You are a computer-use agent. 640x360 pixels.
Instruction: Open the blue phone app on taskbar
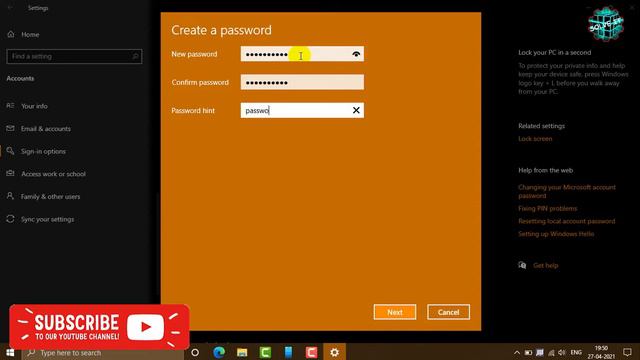point(288,352)
